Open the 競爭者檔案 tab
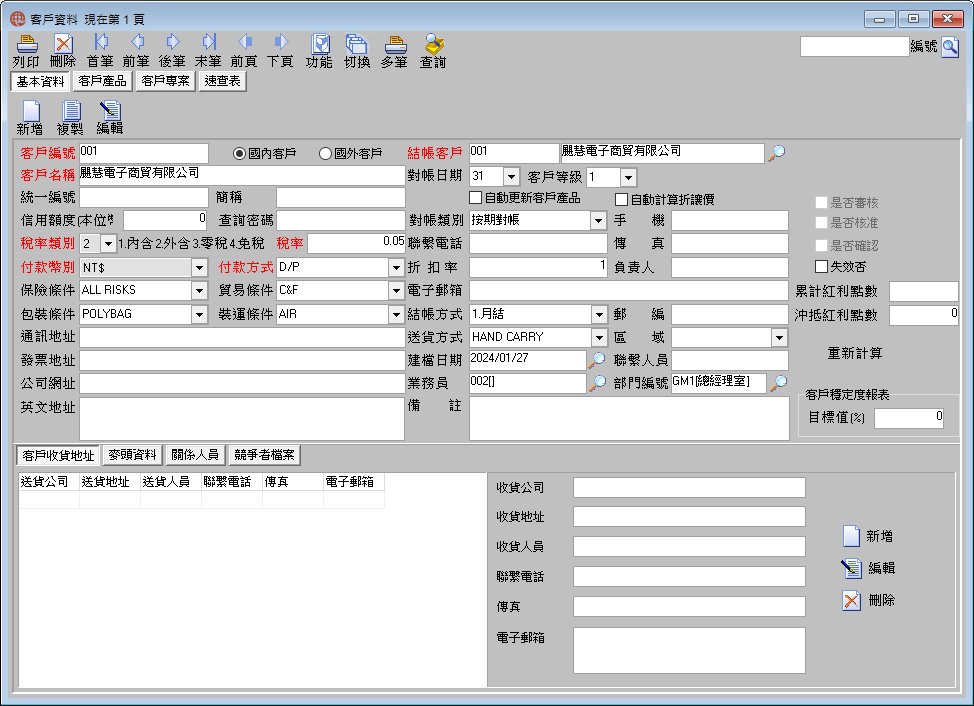974x706 pixels. pyautogui.click(x=265, y=455)
